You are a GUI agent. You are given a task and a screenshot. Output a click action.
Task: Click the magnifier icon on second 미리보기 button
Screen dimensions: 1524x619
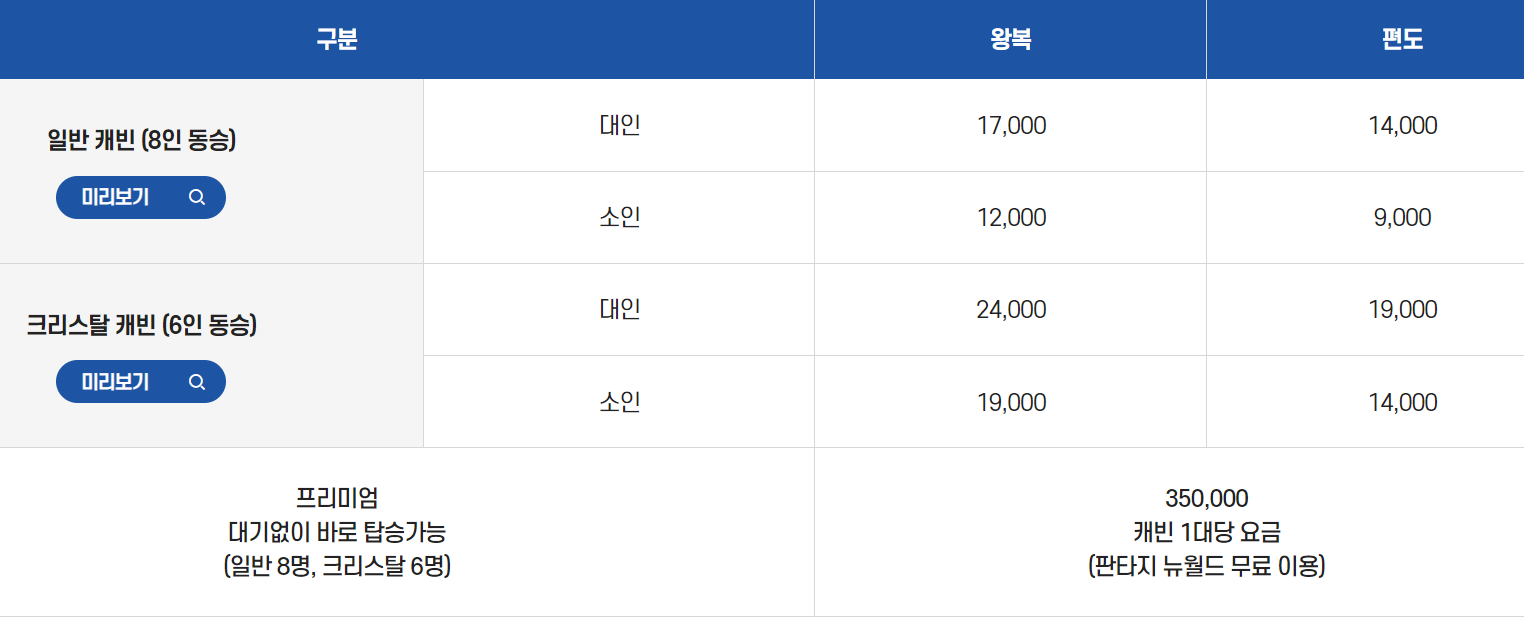197,381
